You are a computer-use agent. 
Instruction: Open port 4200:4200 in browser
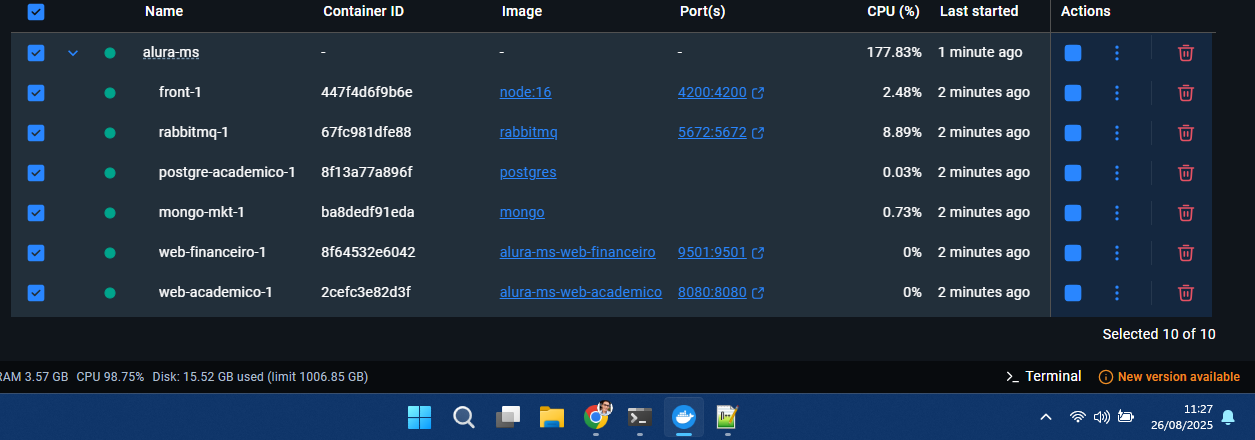(x=721, y=93)
